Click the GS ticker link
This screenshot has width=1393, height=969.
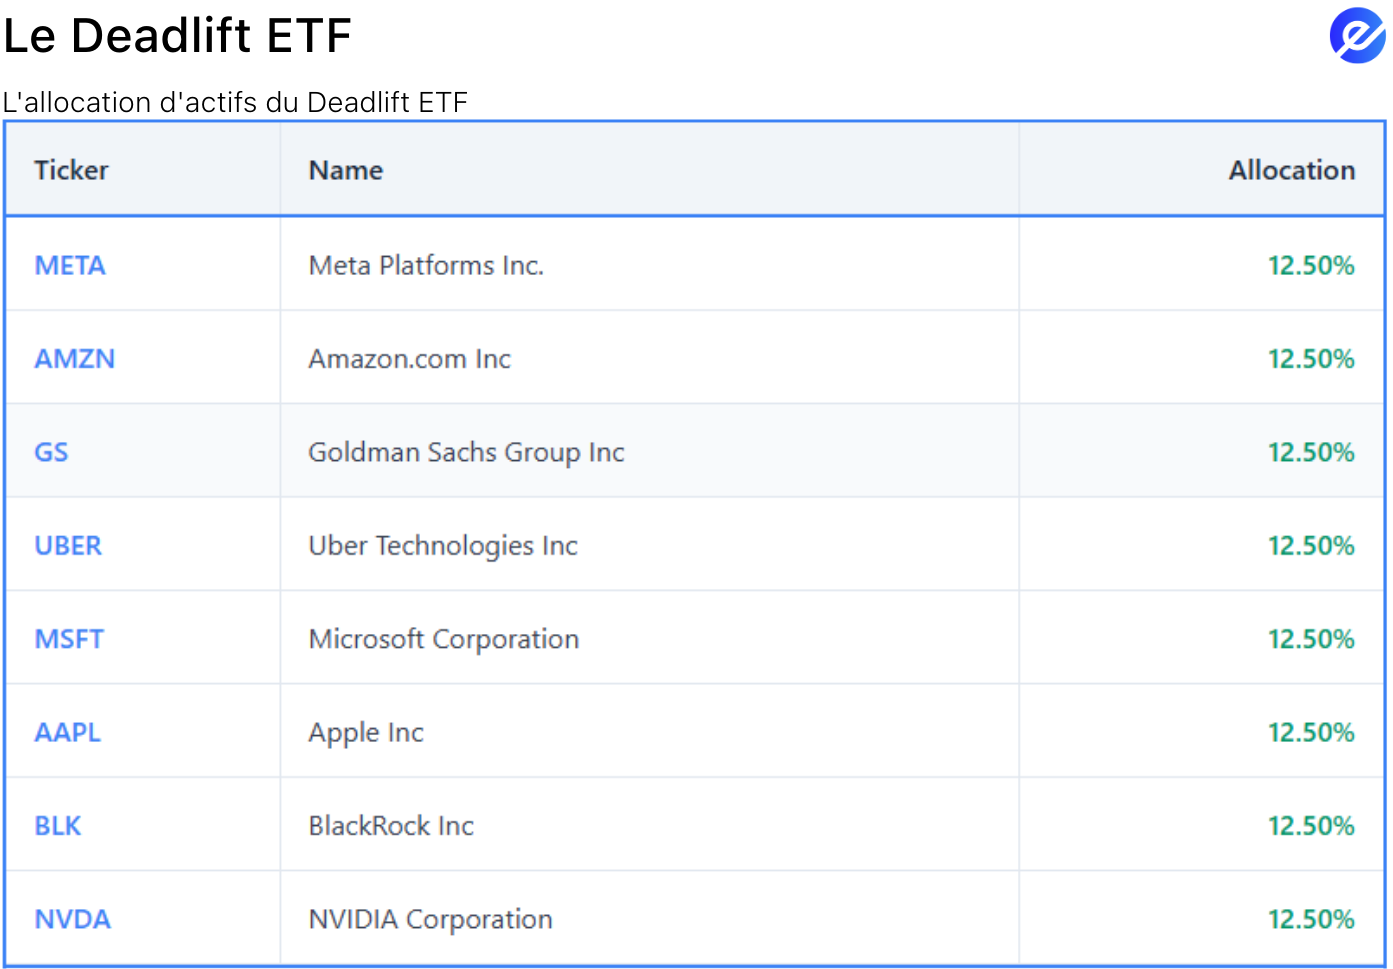[51, 452]
